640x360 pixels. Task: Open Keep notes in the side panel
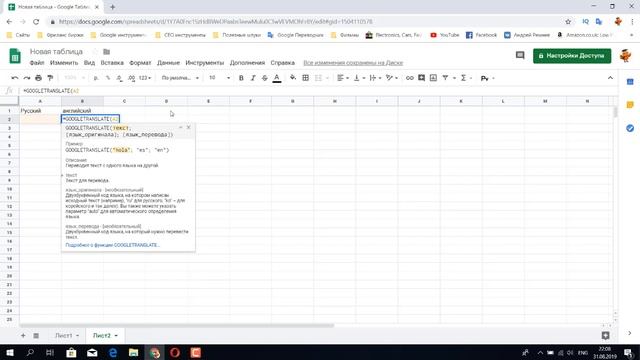coord(630,105)
